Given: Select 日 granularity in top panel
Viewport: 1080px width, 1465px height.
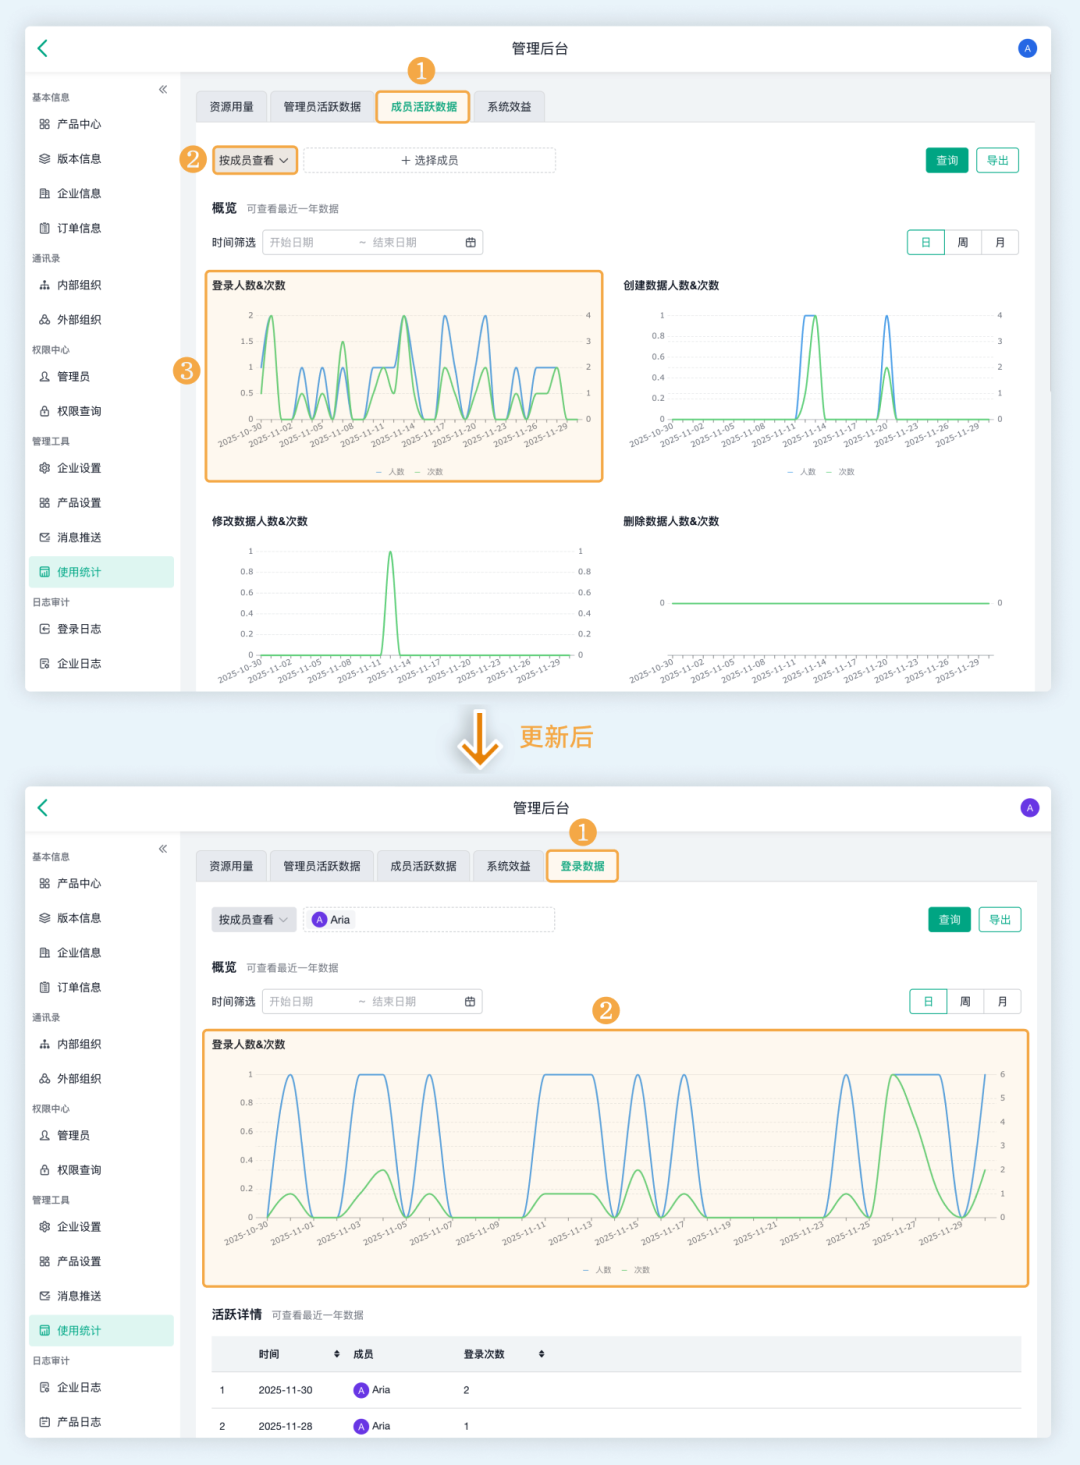Looking at the screenshot, I should 926,243.
